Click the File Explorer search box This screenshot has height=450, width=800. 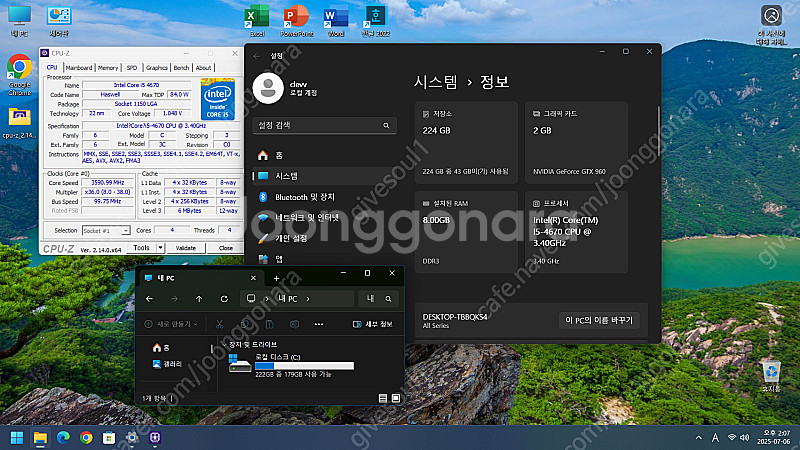coord(379,299)
